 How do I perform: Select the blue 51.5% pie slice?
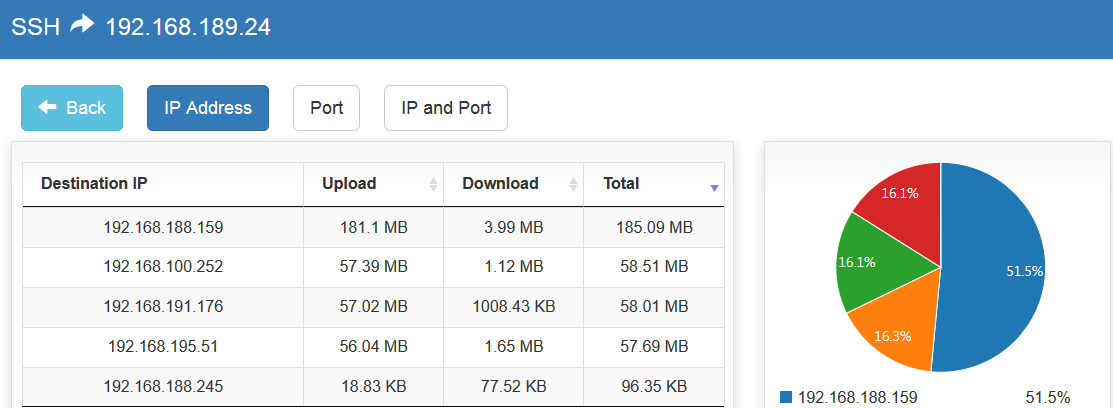click(995, 270)
